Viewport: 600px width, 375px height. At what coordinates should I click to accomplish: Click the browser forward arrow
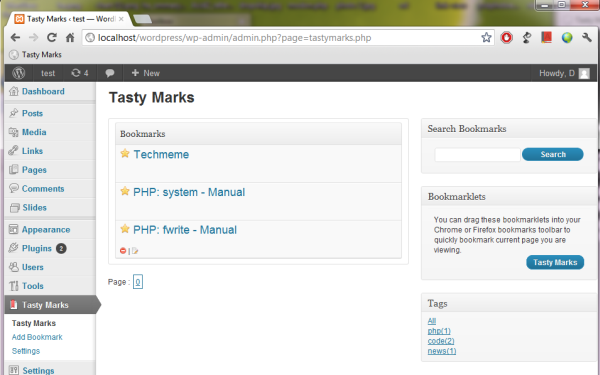34,38
